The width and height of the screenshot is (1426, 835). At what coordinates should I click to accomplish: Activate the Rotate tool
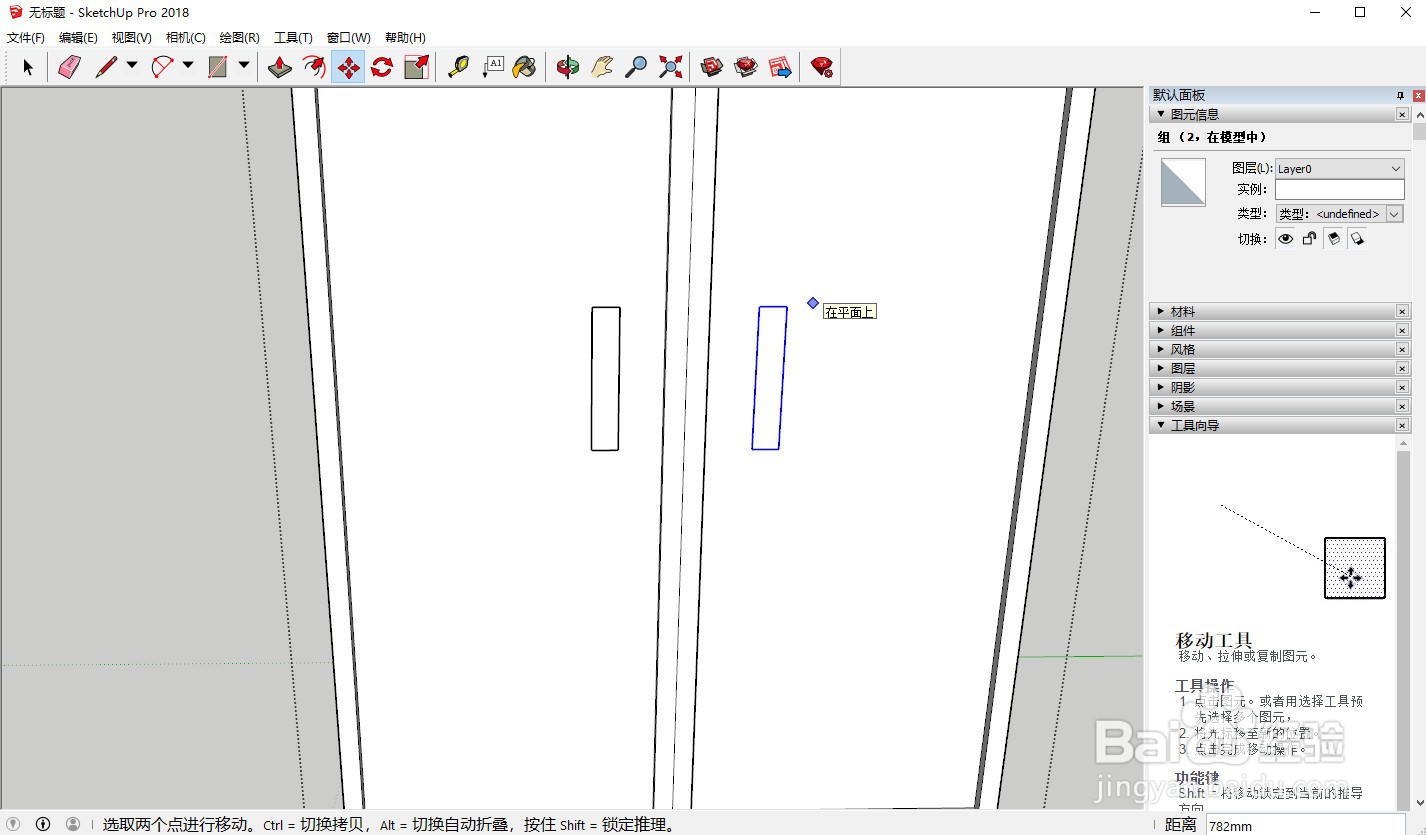(x=382, y=67)
